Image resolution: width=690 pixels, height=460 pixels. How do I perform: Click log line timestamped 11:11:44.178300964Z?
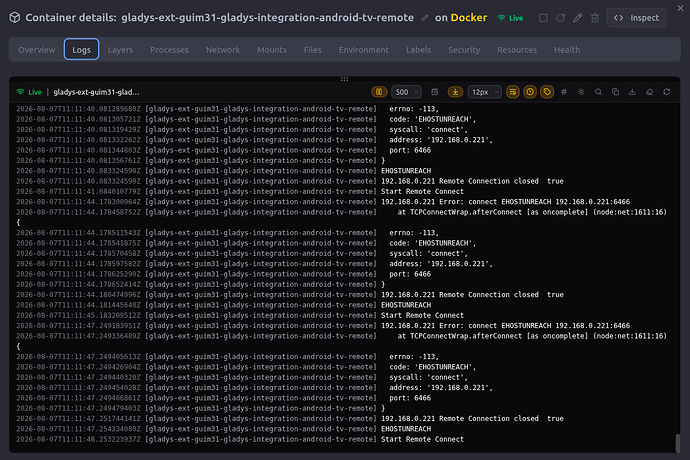coord(323,202)
